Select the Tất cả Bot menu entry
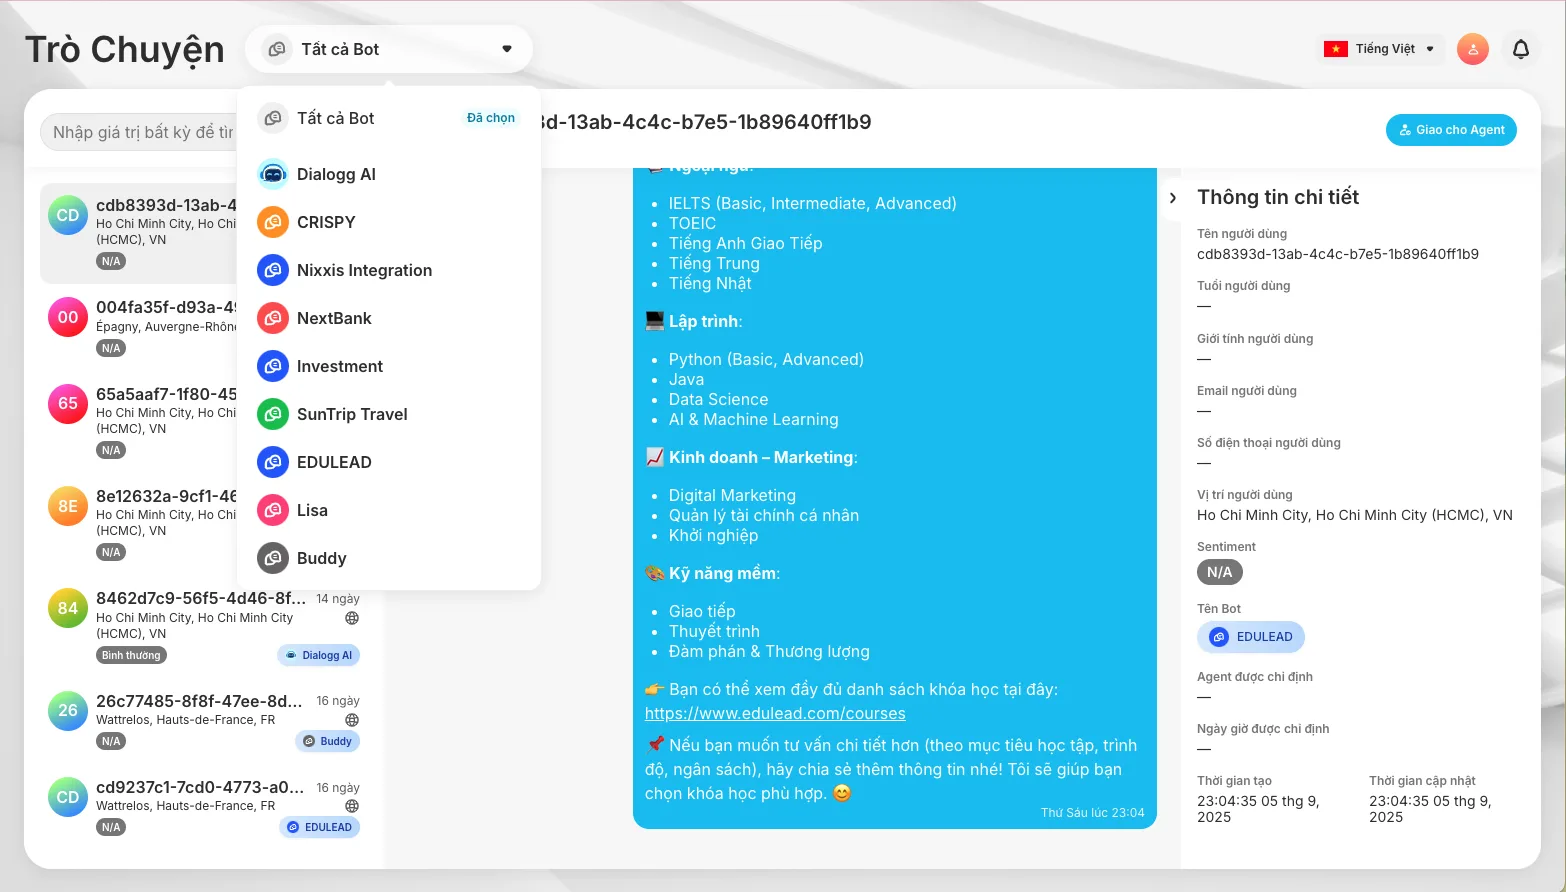Viewport: 1566px width, 892px height. pyautogui.click(x=335, y=118)
